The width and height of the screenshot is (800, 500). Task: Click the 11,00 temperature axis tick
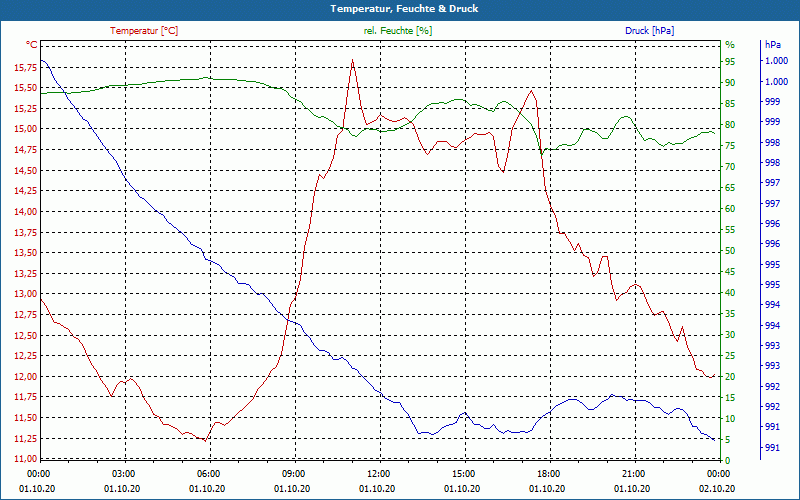click(x=26, y=459)
